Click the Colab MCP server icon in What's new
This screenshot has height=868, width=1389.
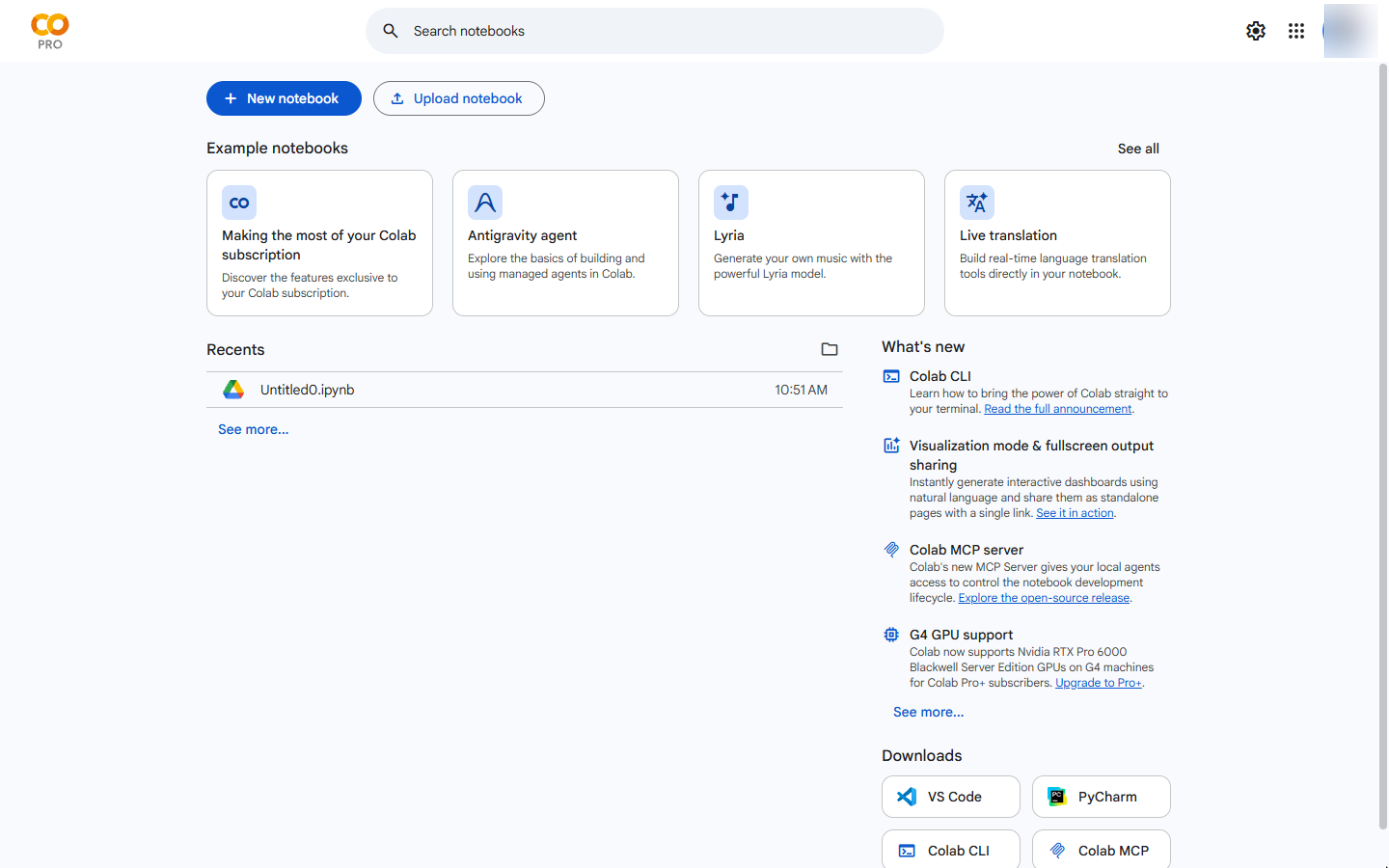pyautogui.click(x=891, y=550)
